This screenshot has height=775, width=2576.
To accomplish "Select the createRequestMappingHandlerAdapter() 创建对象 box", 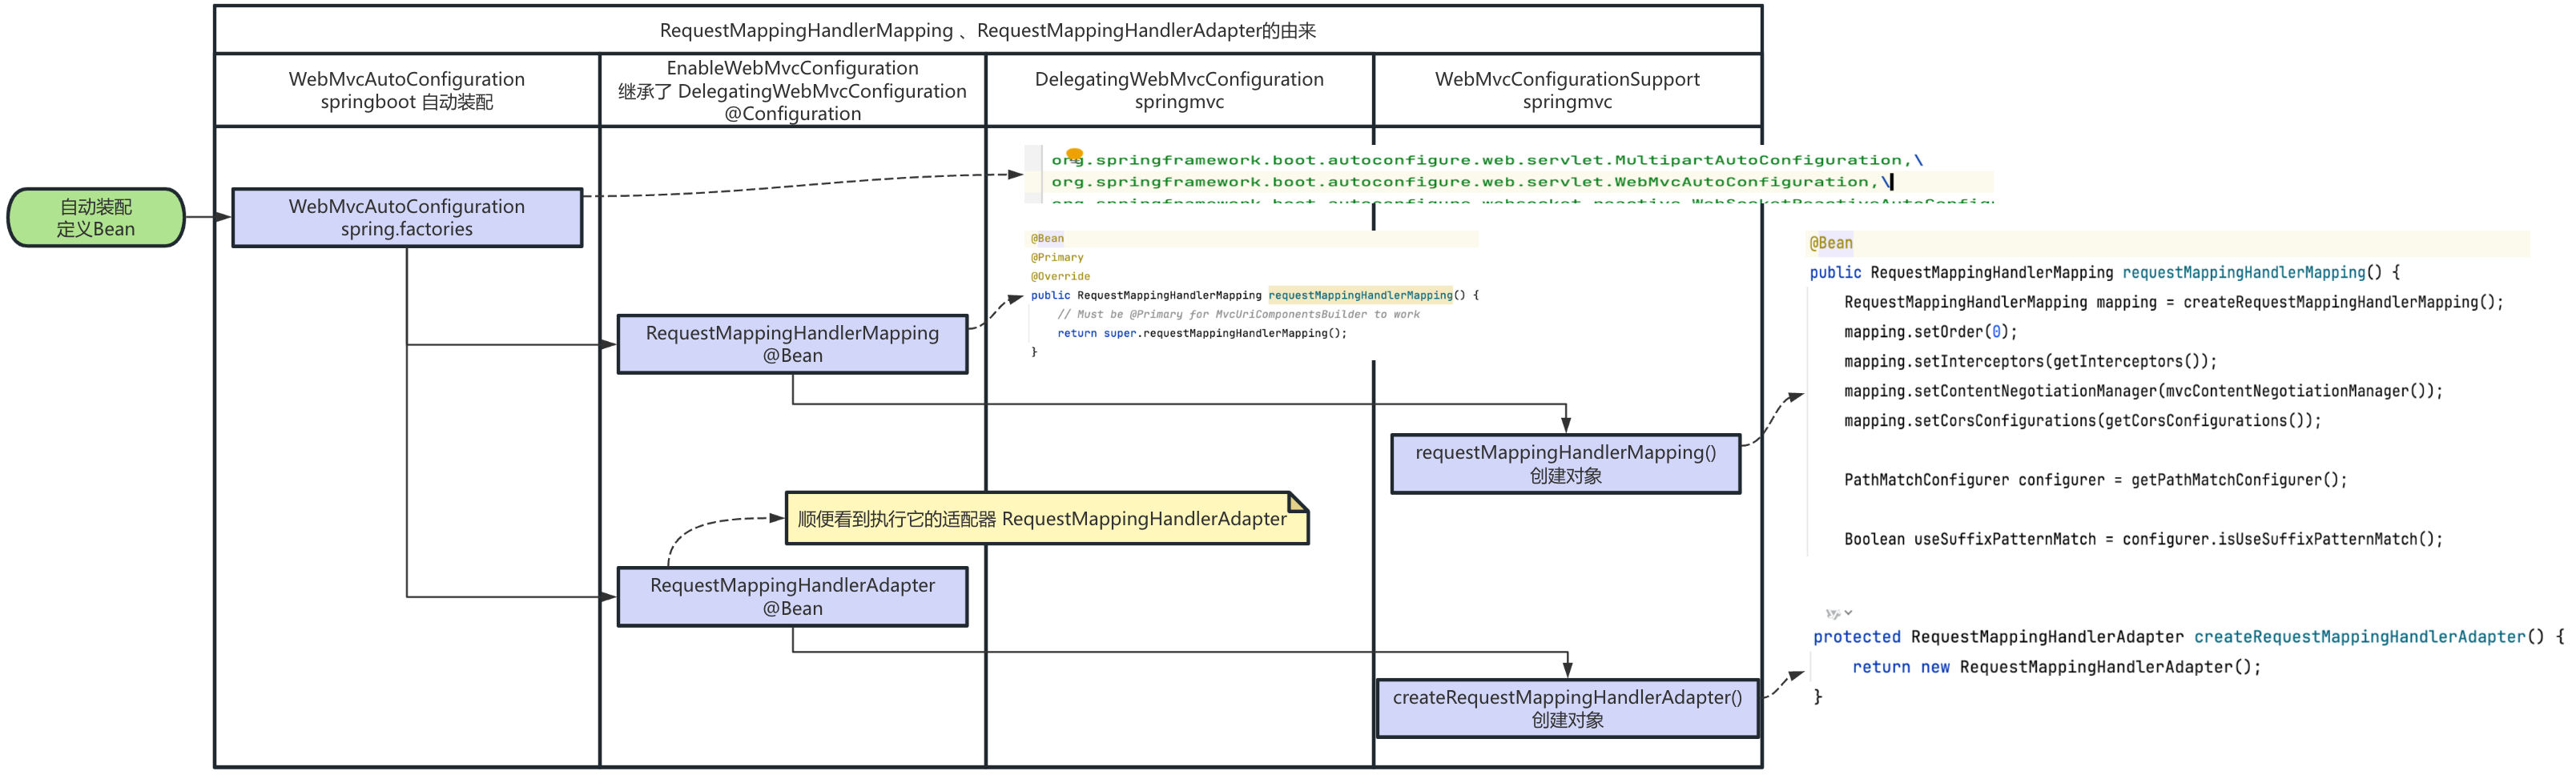I will point(1567,708).
